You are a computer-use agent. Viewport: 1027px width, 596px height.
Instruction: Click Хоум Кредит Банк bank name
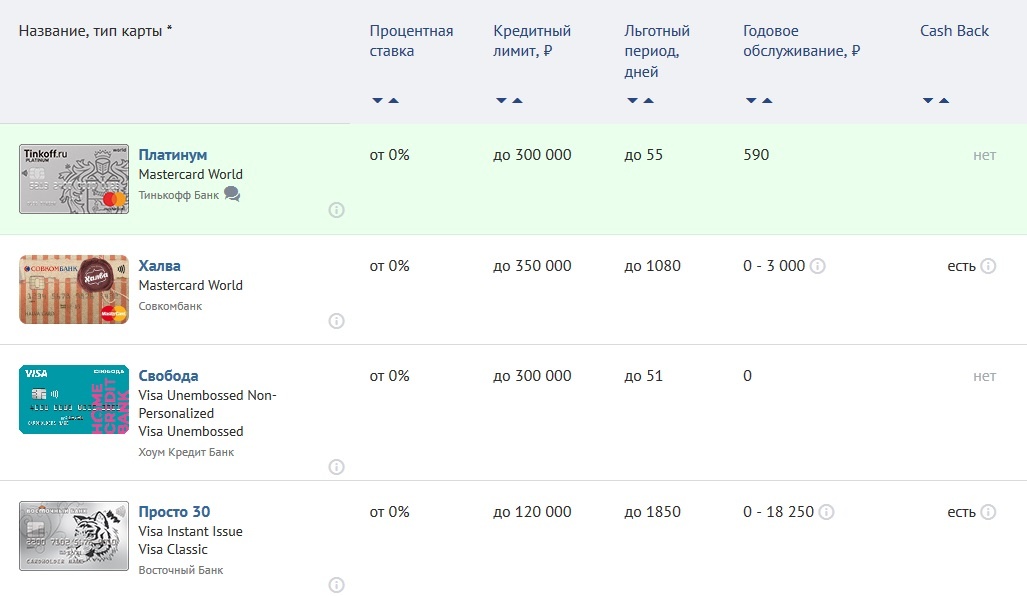coord(186,452)
